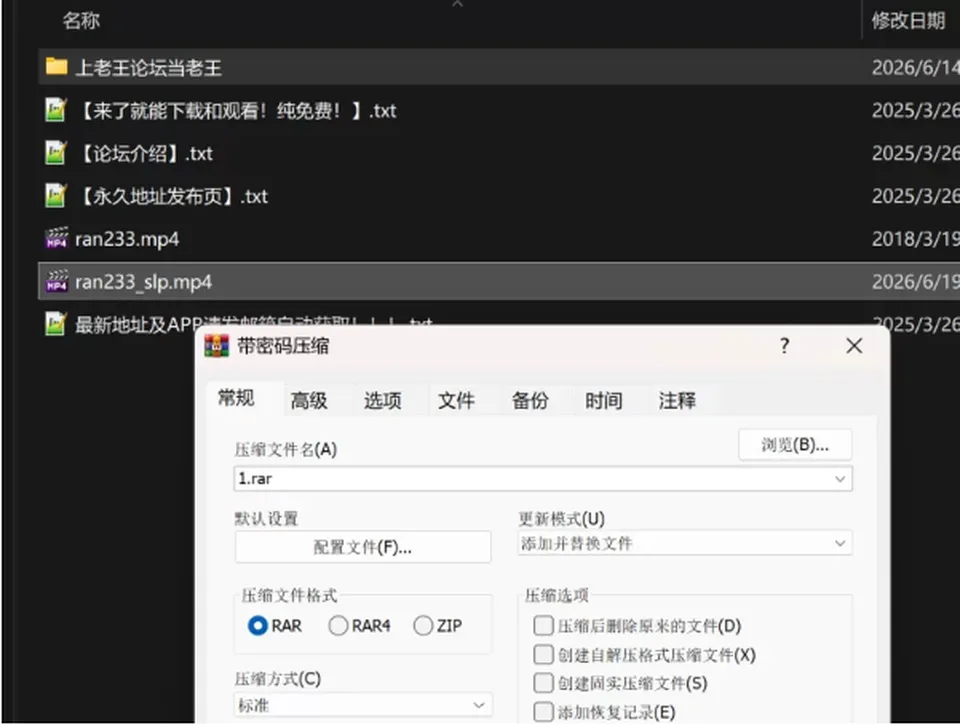Click the folder icon for 上老王论坛当老王
Screen dimensions: 960x725
56,67
